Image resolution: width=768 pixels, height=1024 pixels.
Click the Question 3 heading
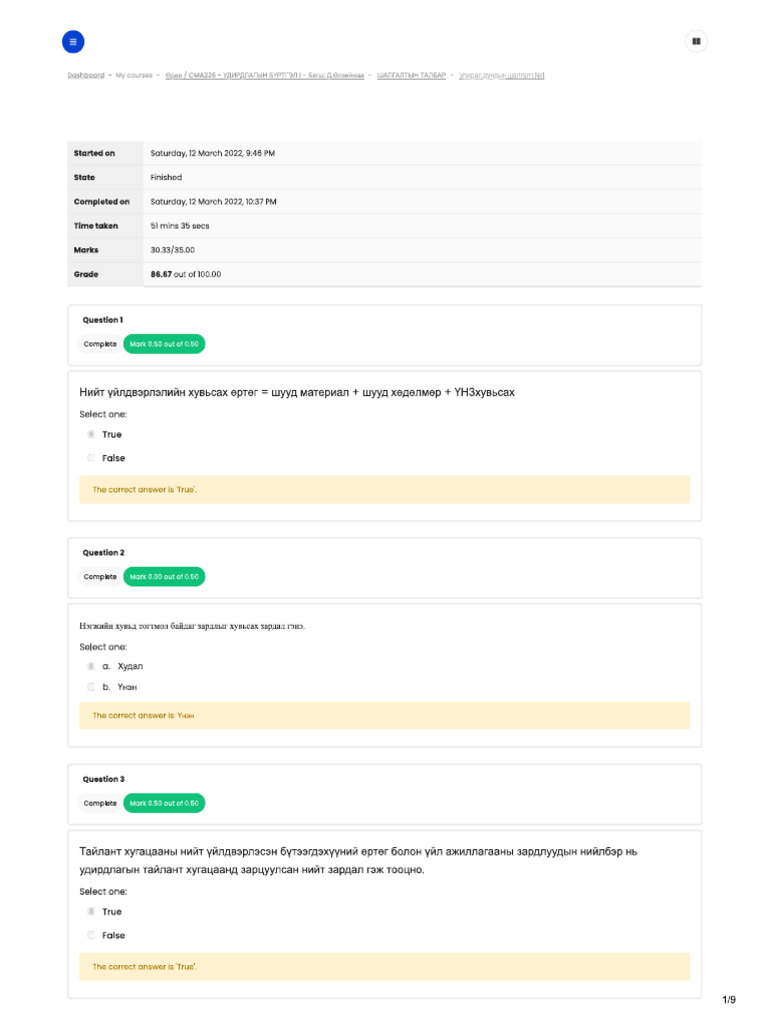(103, 779)
